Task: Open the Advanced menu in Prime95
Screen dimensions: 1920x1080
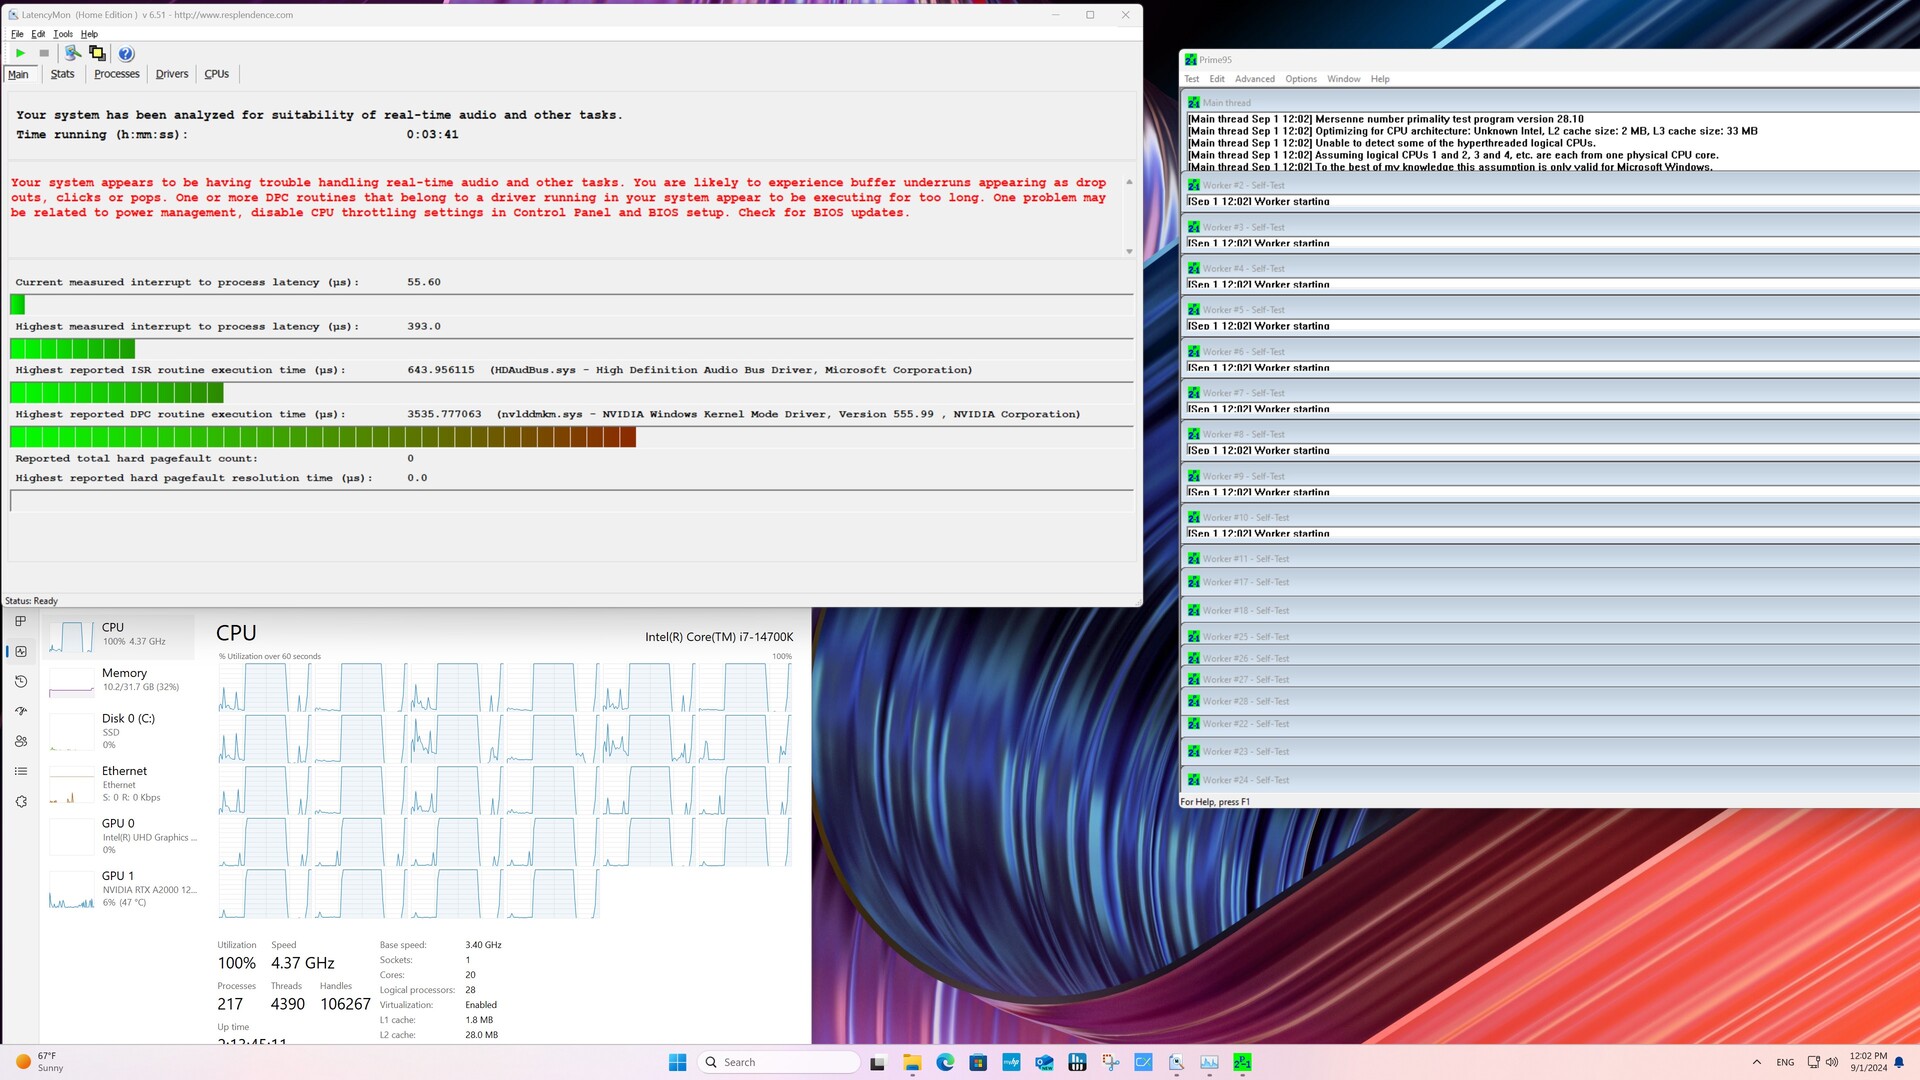Action: pyautogui.click(x=1254, y=79)
